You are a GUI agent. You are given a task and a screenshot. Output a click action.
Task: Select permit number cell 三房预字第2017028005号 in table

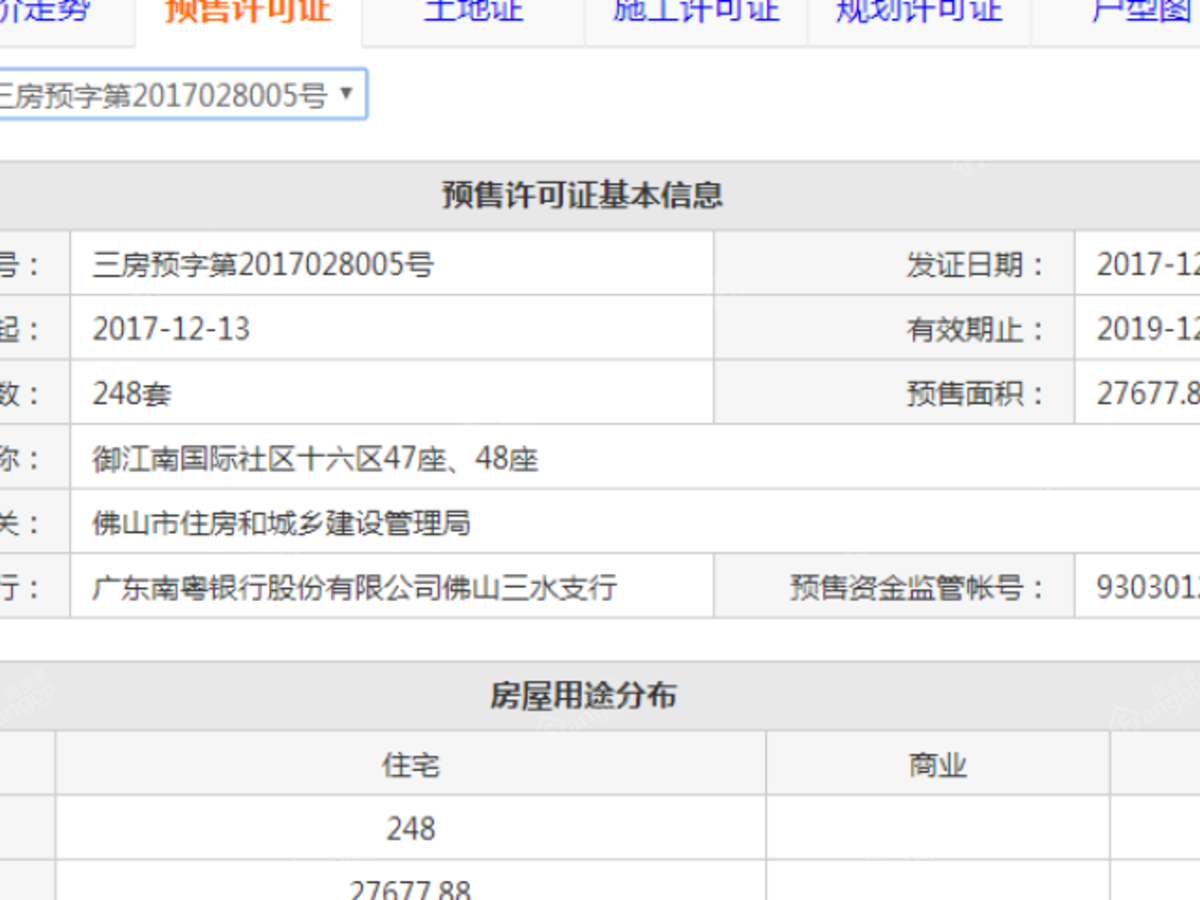click(392, 264)
